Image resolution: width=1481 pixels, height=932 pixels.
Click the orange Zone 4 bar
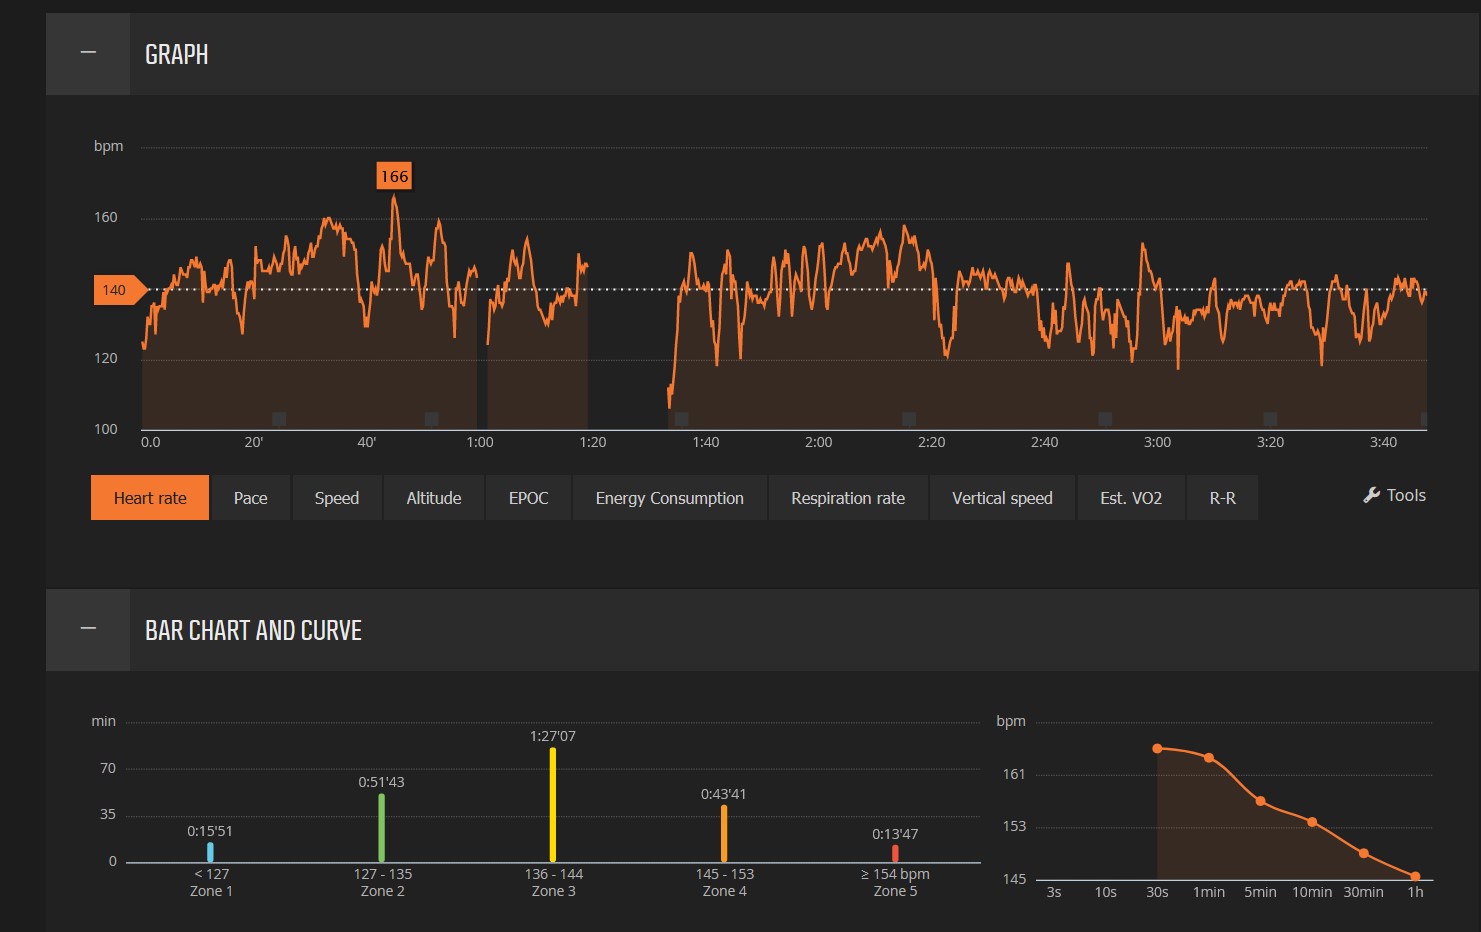pos(724,833)
